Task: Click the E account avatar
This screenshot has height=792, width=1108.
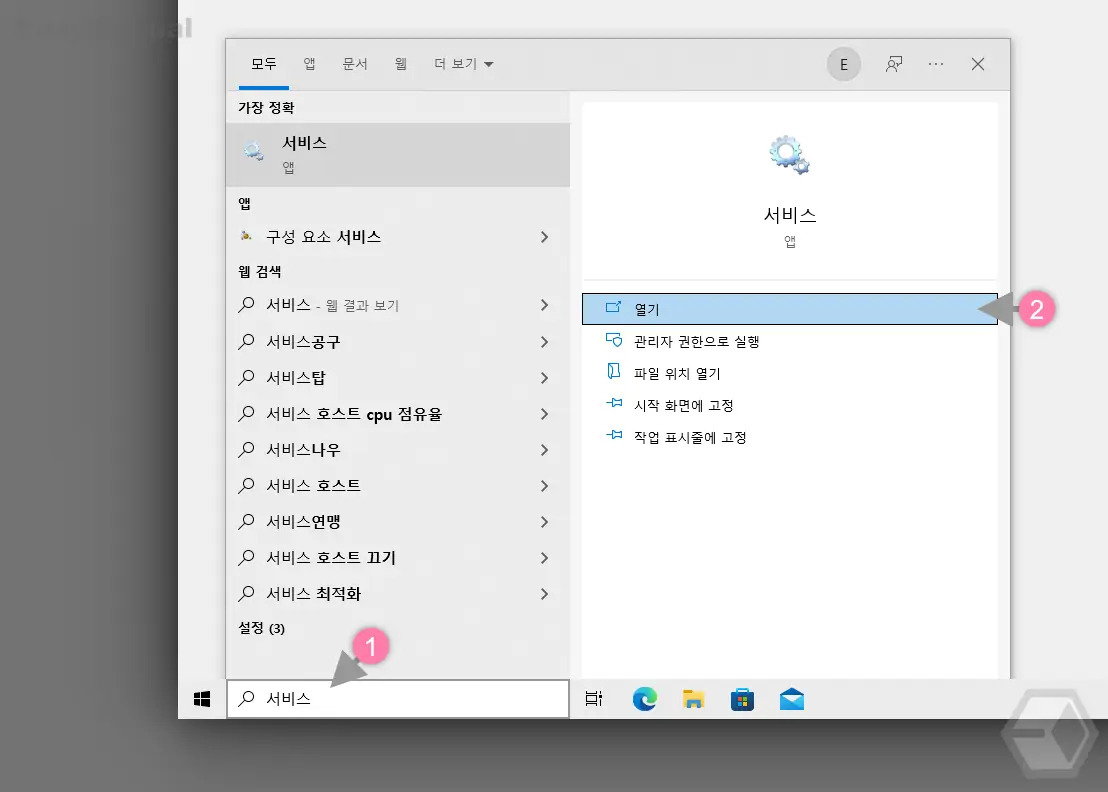Action: [844, 64]
